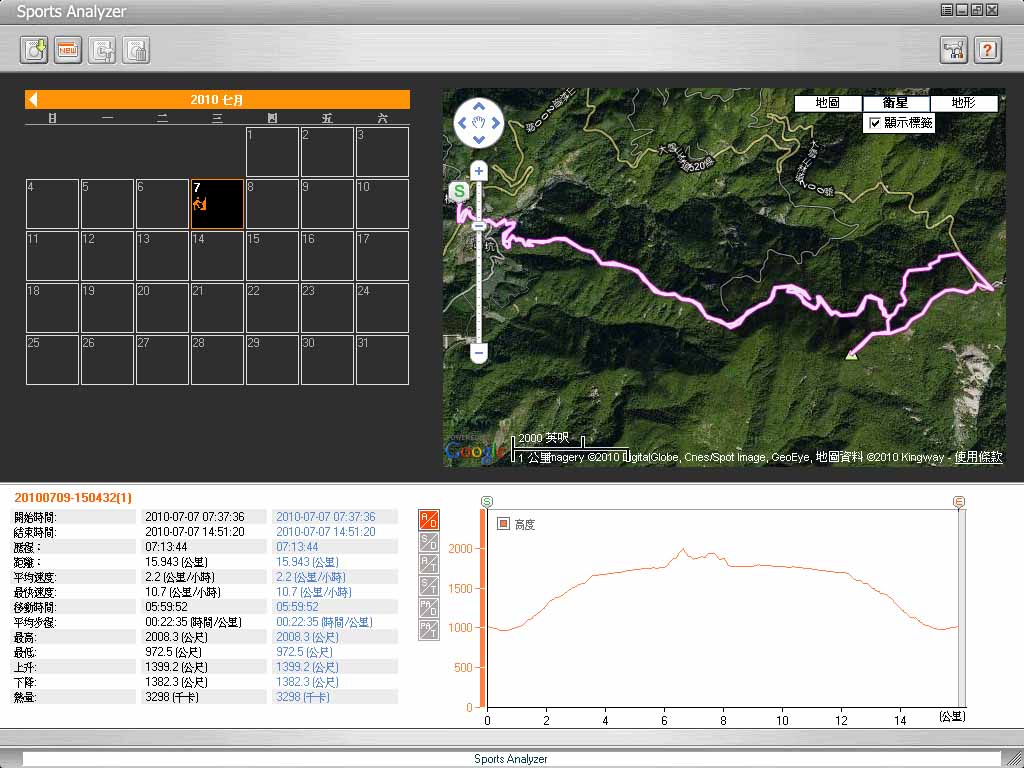Click the device settings icon beside help
The width and height of the screenshot is (1024, 768).
coord(954,50)
